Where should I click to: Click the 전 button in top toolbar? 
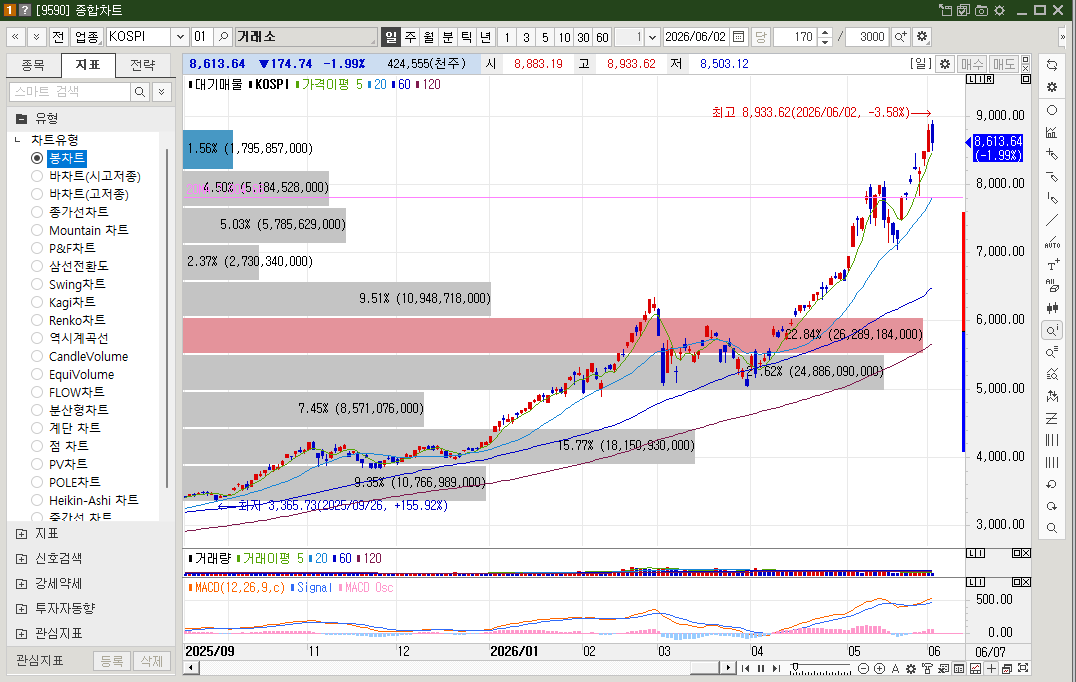(x=58, y=36)
